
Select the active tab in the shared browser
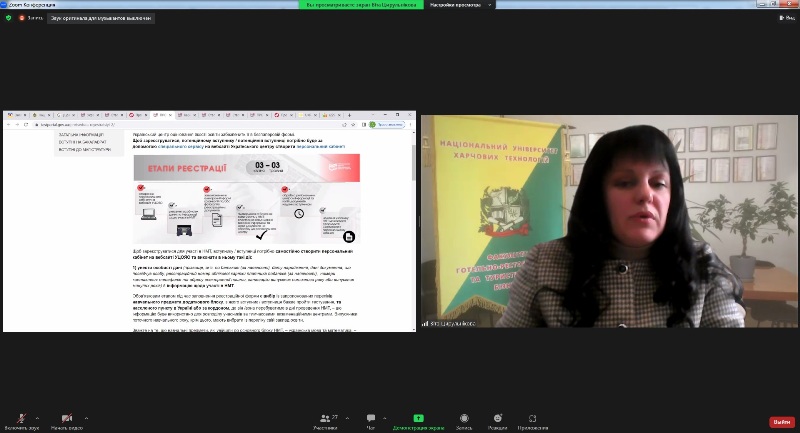coord(161,115)
